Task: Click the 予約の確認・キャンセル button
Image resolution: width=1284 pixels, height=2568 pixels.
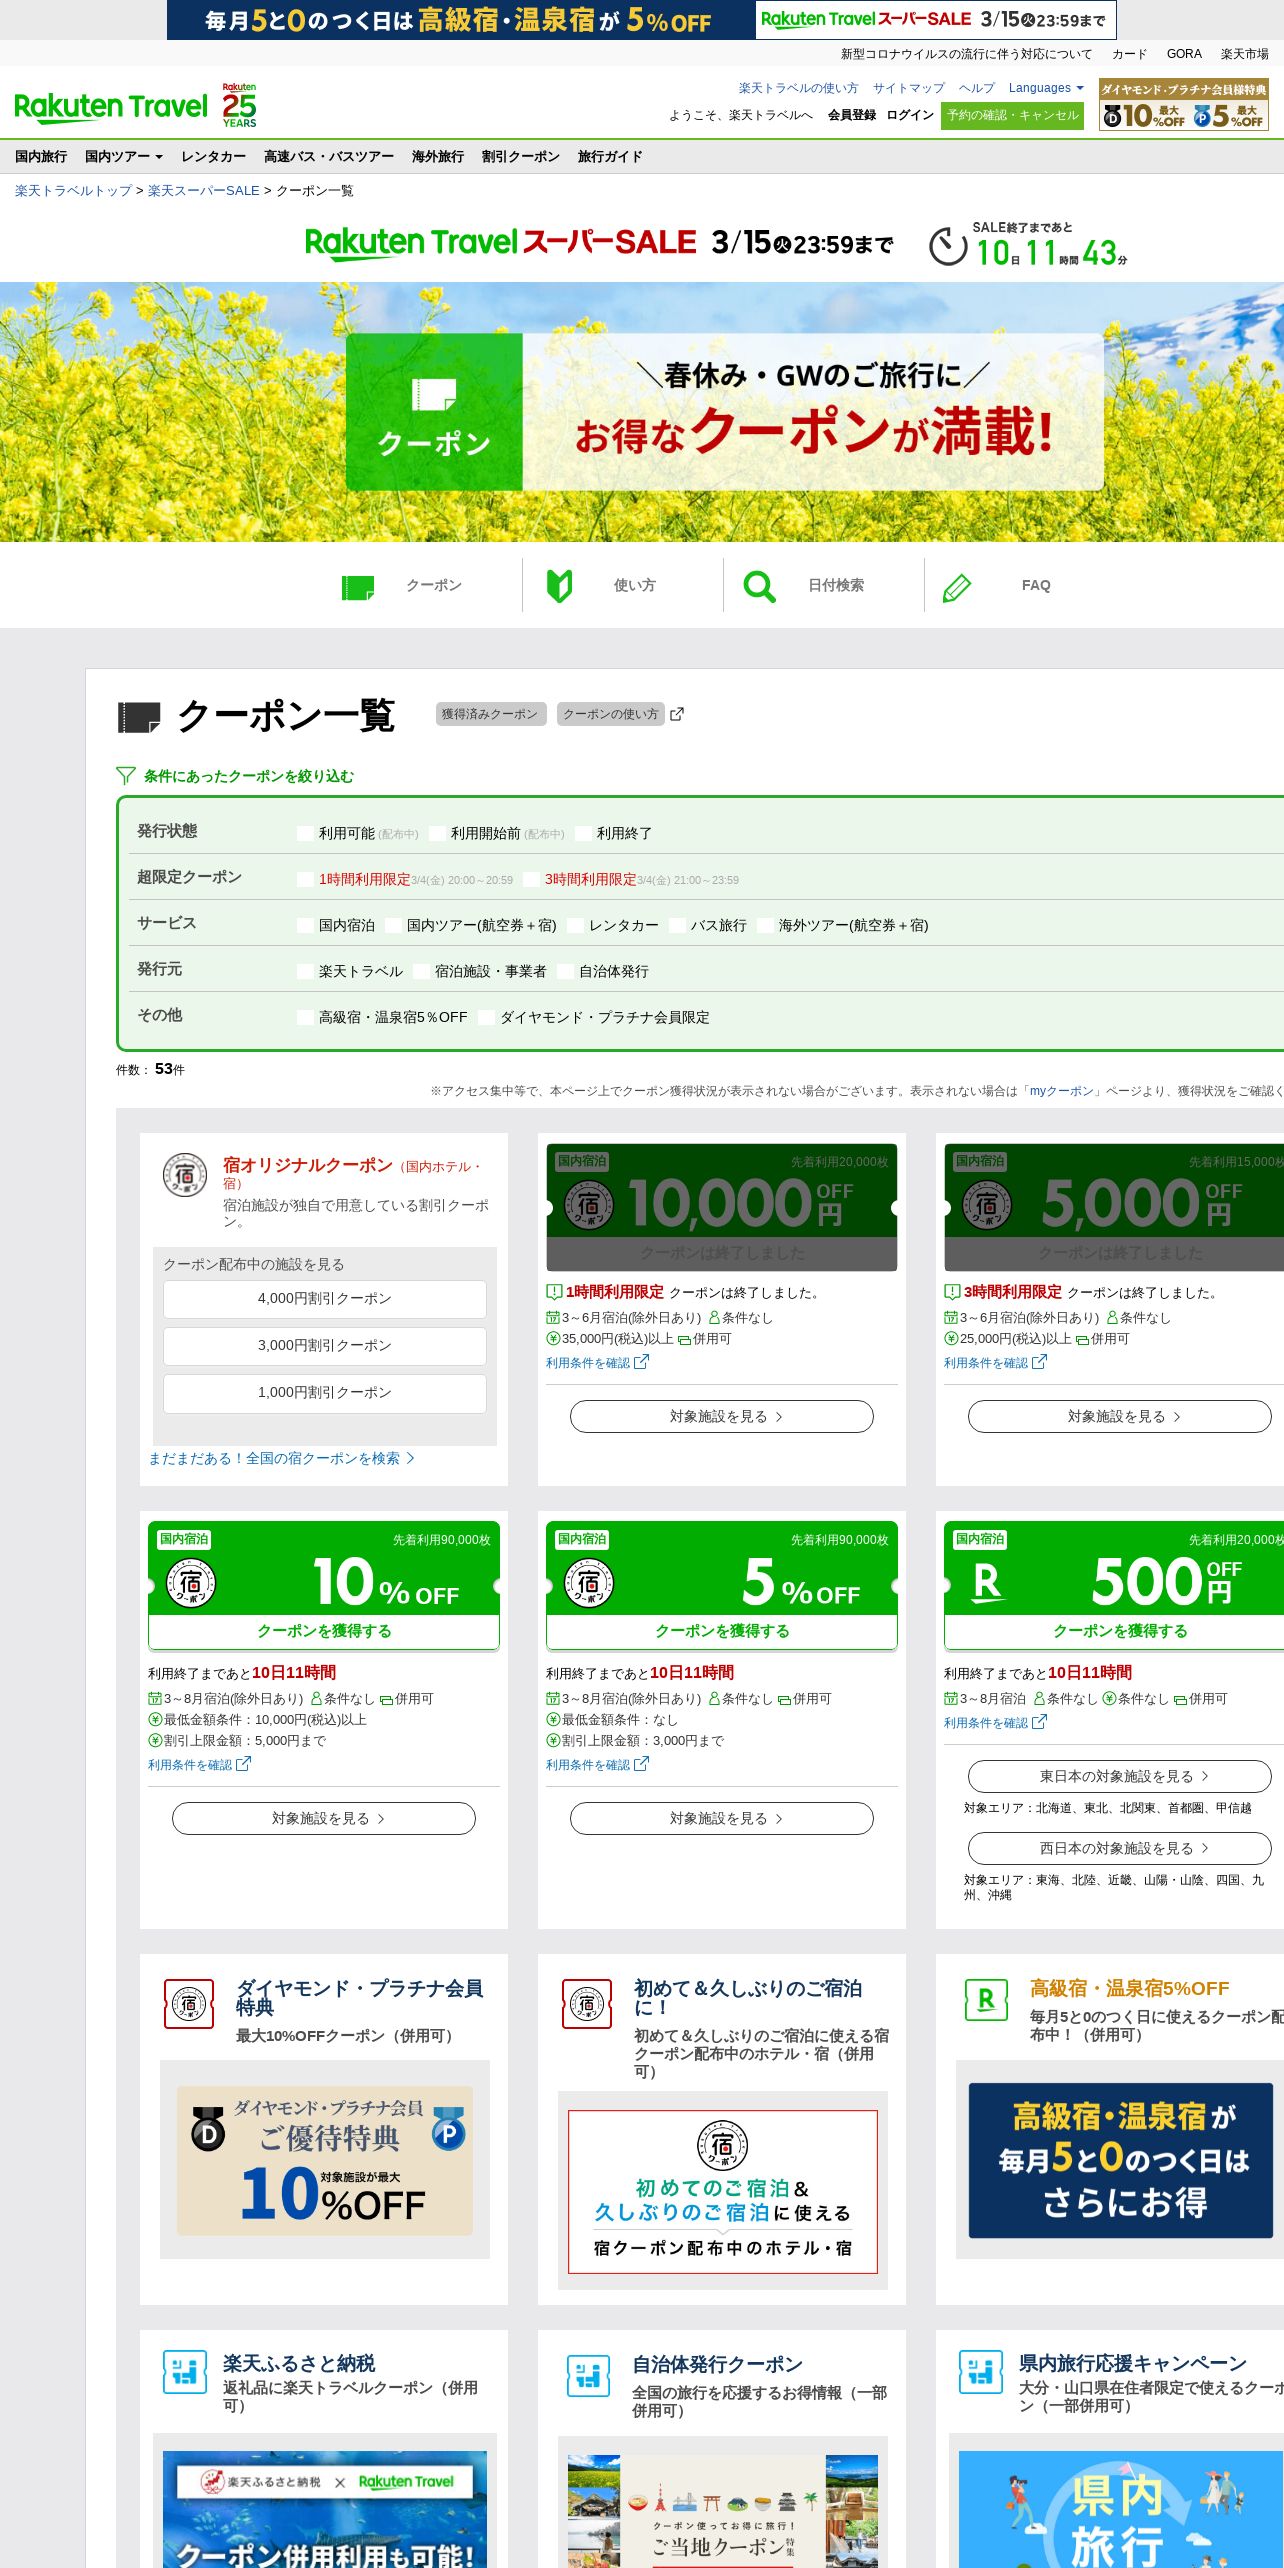Action: tap(1013, 115)
